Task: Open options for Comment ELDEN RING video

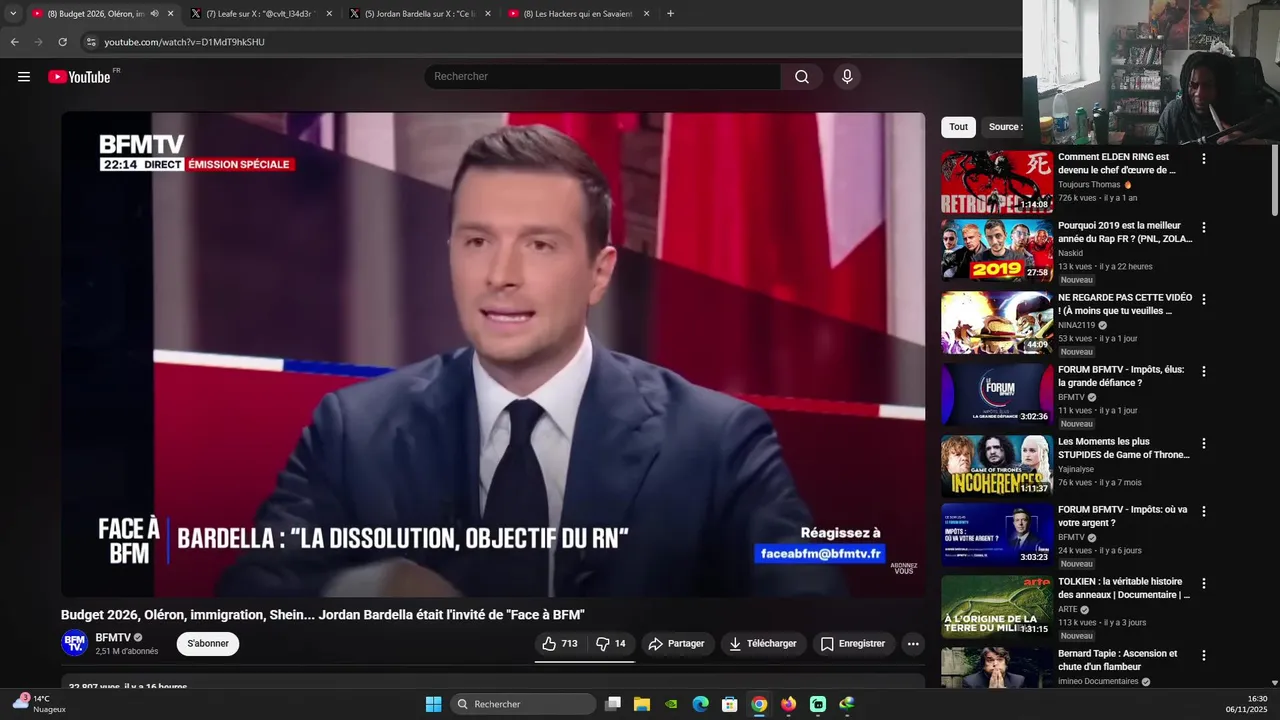Action: tap(1204, 159)
